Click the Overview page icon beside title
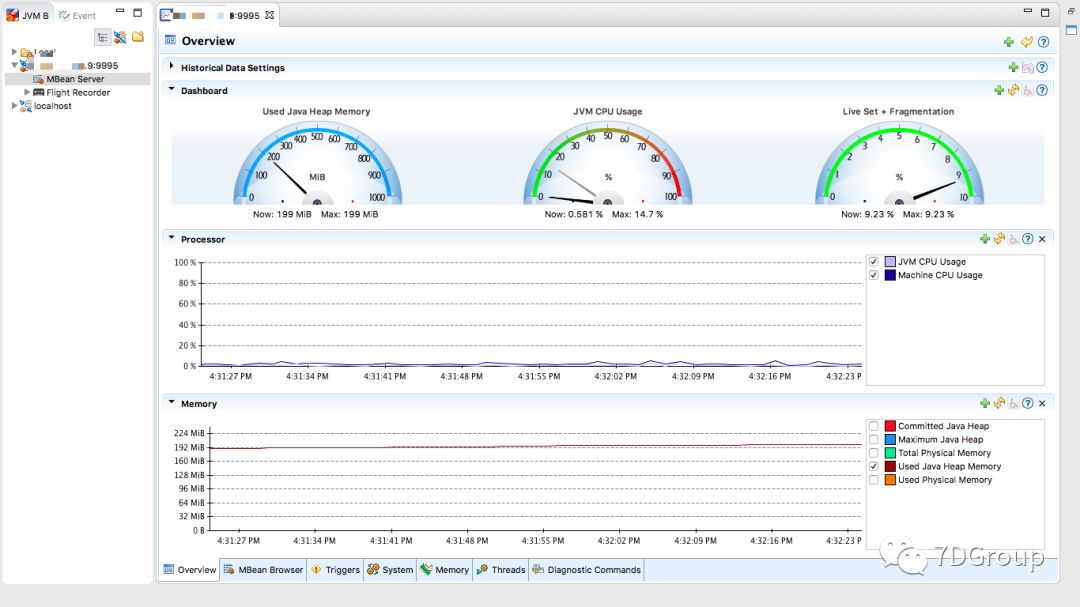 [170, 41]
